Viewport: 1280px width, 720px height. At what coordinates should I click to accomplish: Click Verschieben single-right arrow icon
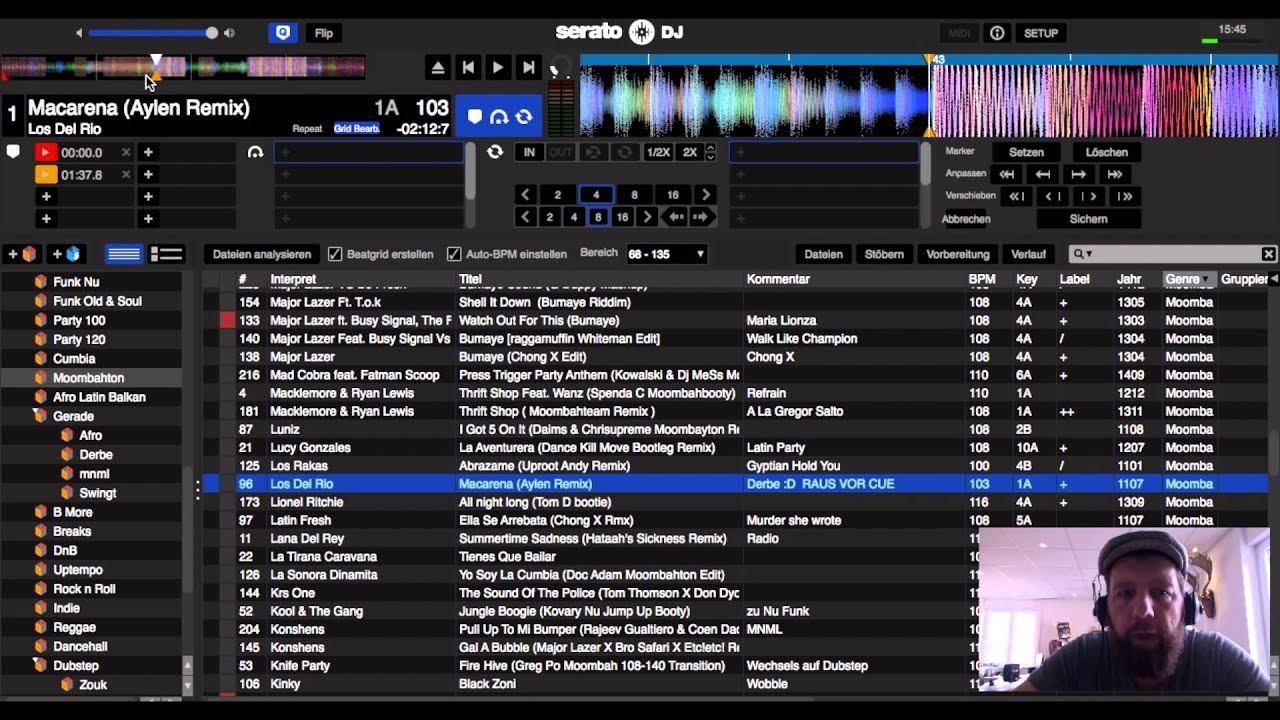pos(1088,196)
